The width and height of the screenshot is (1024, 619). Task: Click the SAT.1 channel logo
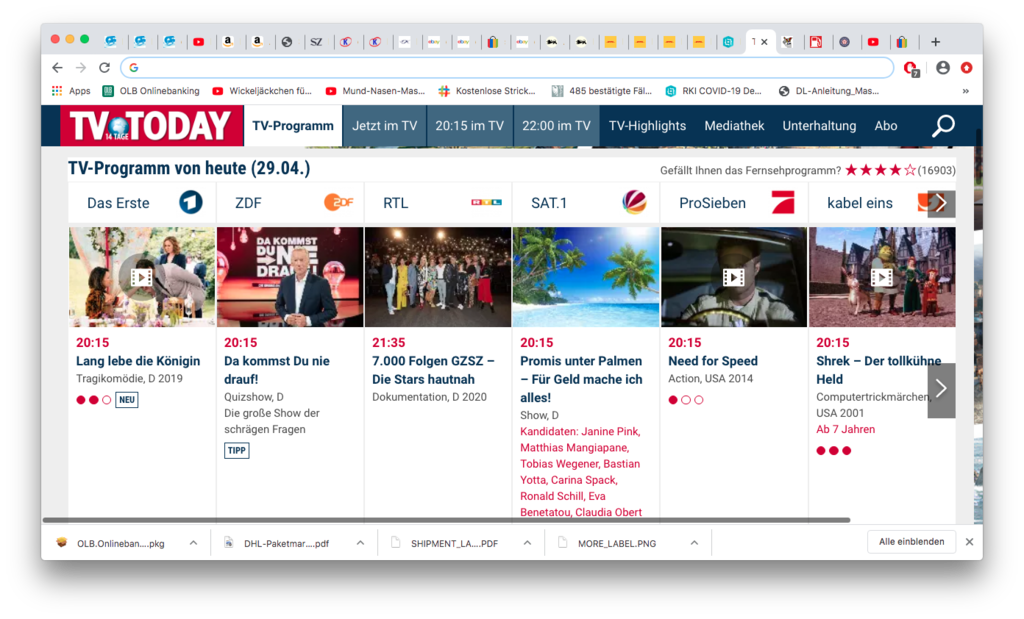[x=634, y=202]
